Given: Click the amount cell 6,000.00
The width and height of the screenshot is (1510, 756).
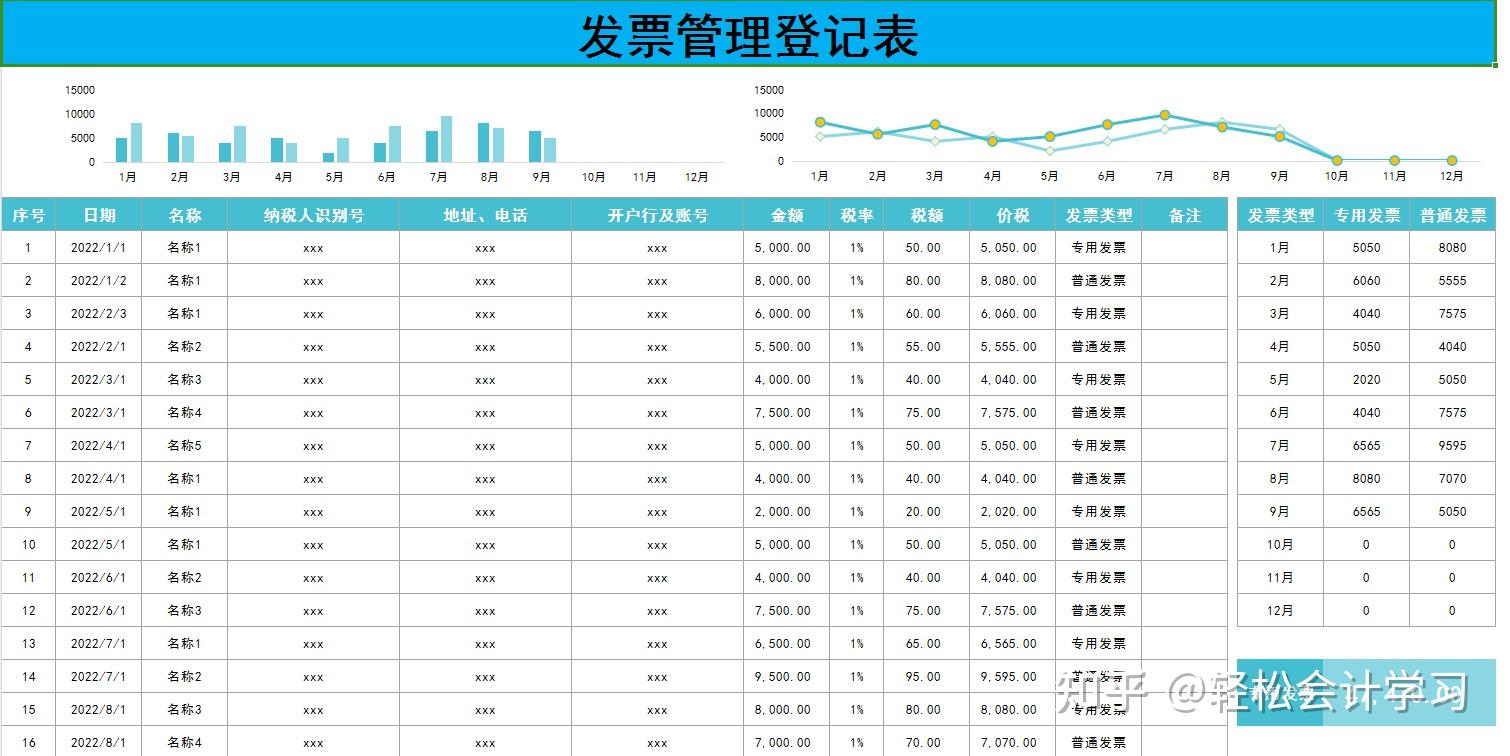Looking at the screenshot, I should pos(786,314).
